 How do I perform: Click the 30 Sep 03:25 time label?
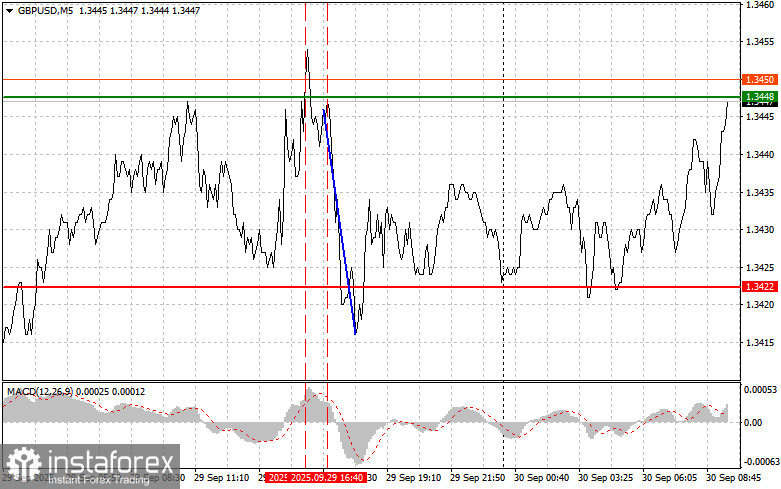coord(606,478)
